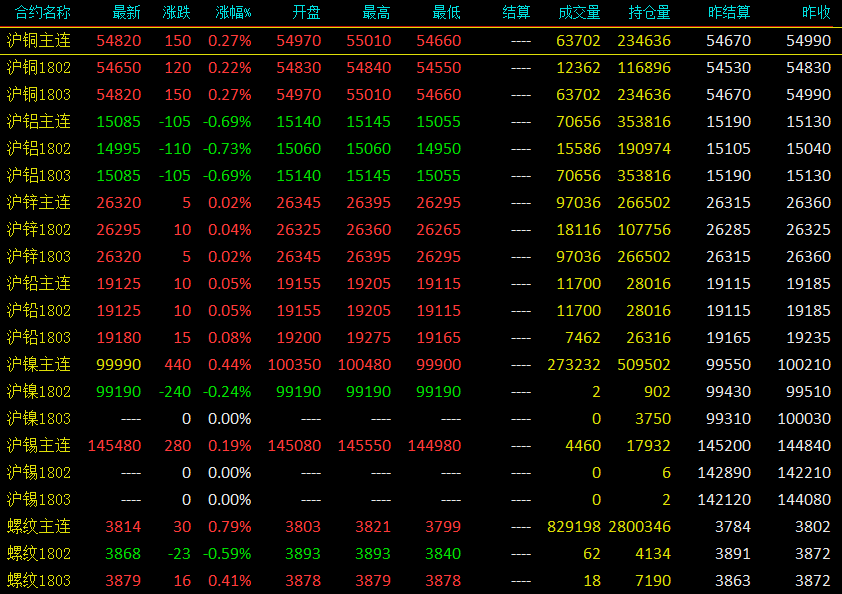Select the 沪锡主连 contract row
842x594 pixels.
tap(421, 446)
